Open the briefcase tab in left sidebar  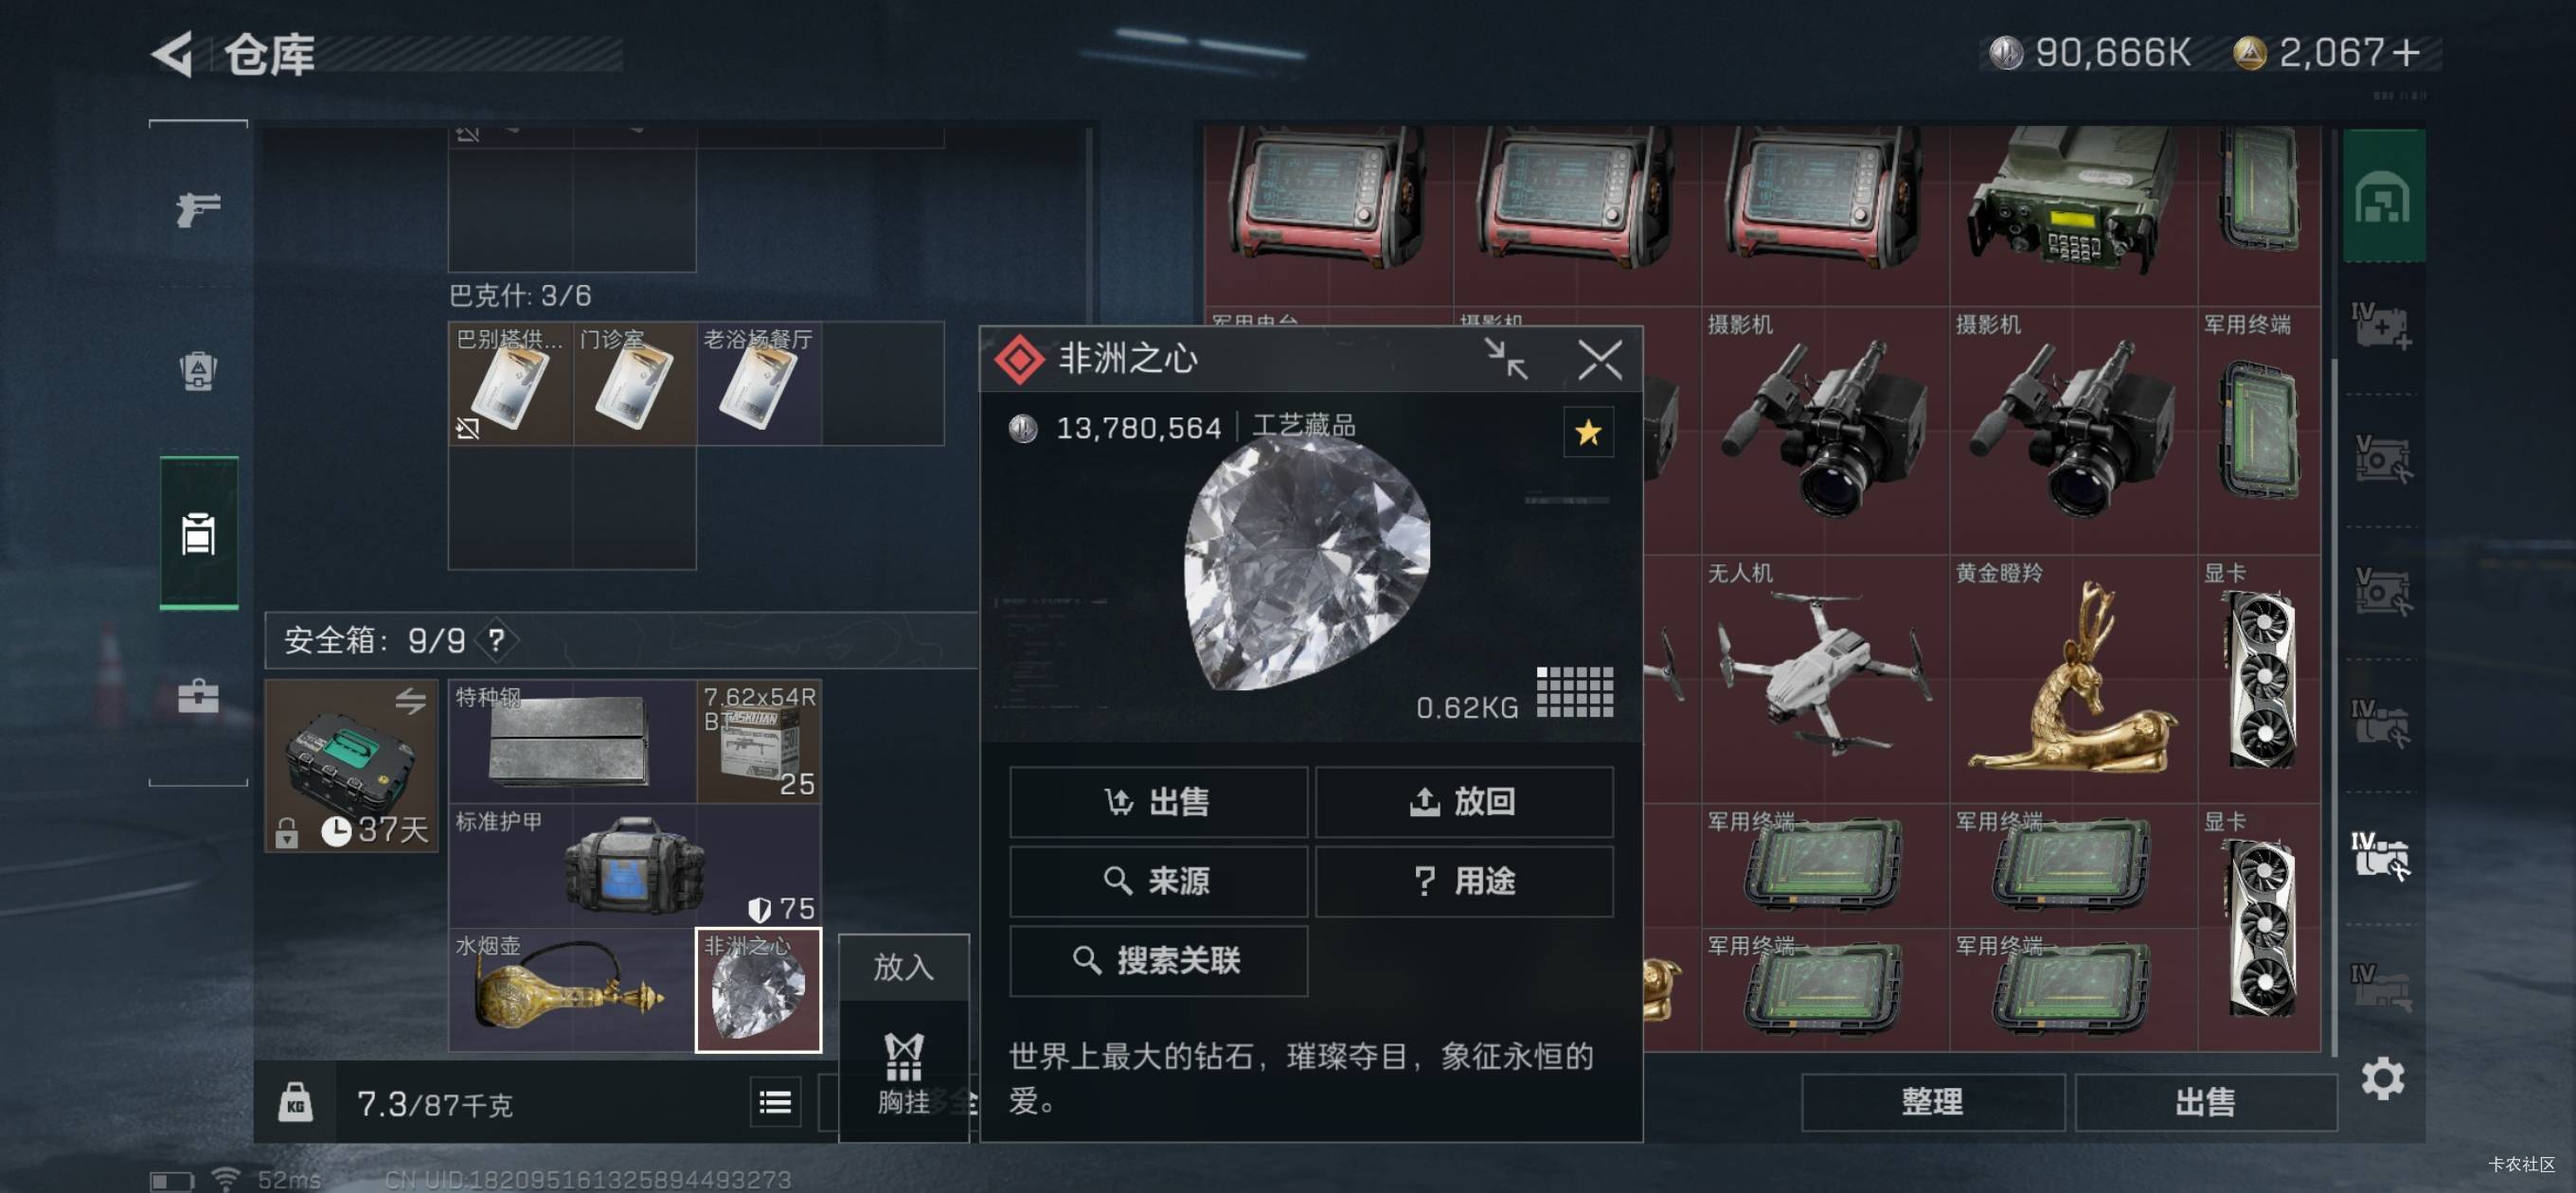(198, 696)
